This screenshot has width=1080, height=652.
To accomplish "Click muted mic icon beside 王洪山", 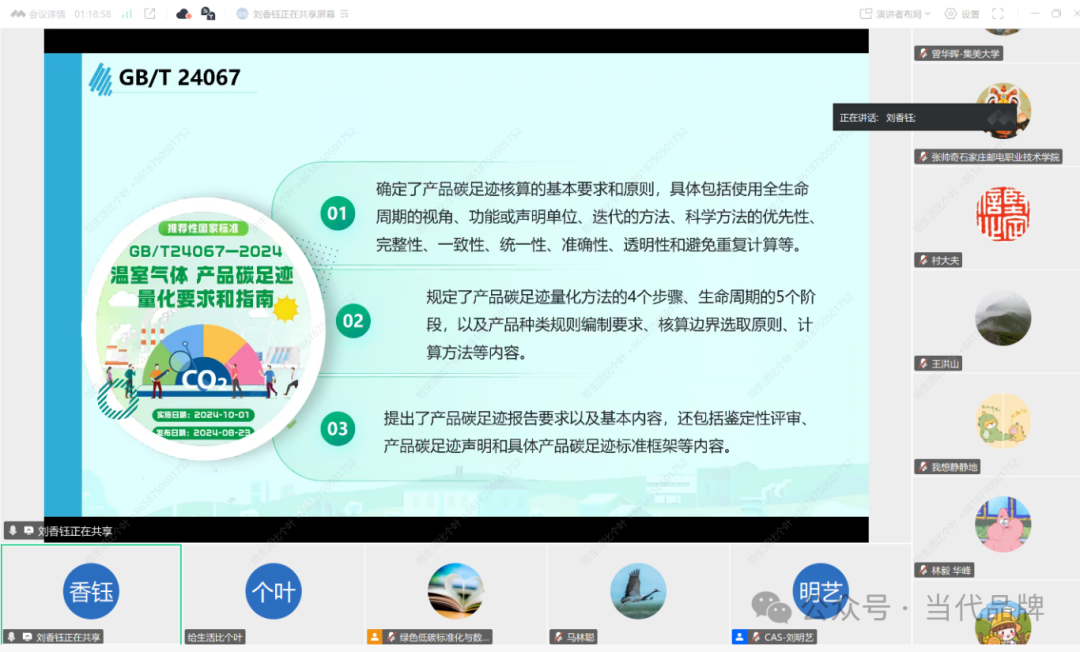I will pos(924,364).
